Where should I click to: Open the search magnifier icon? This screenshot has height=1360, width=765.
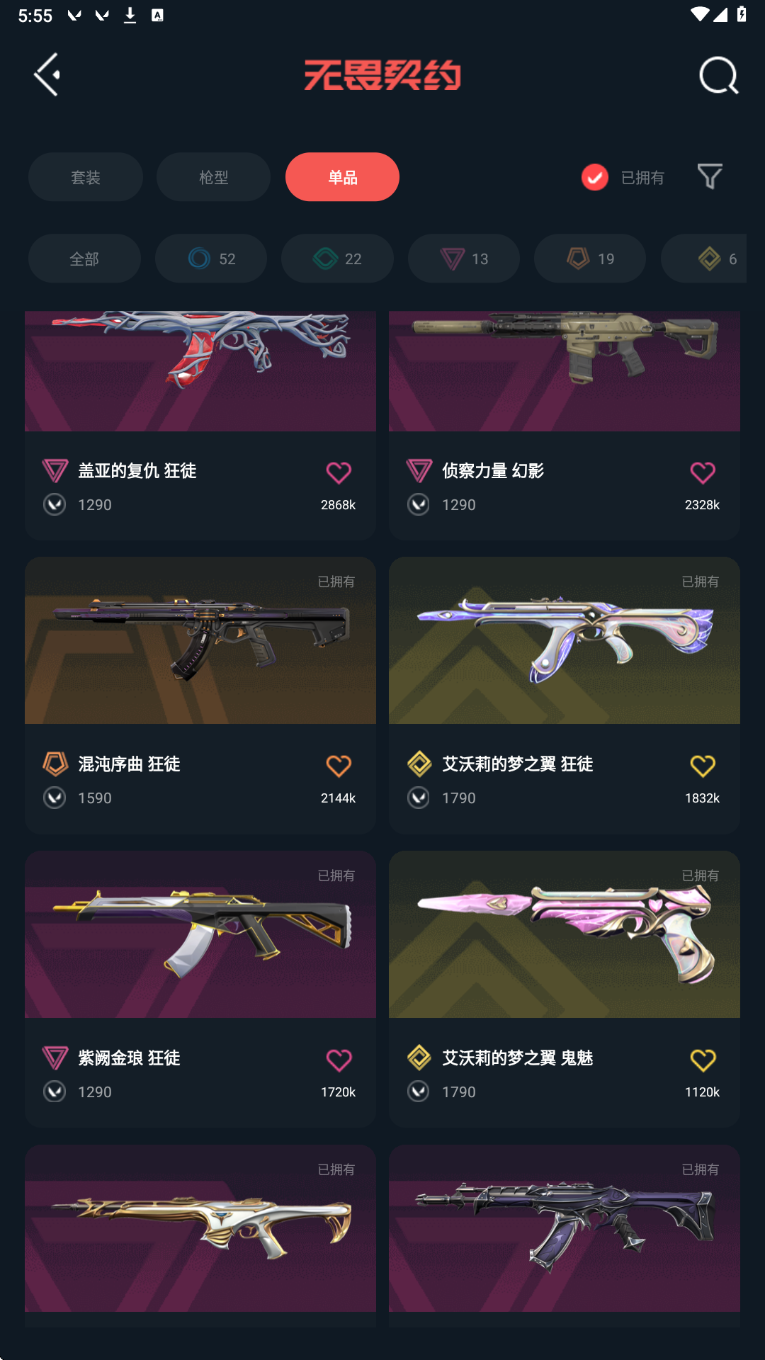718,75
